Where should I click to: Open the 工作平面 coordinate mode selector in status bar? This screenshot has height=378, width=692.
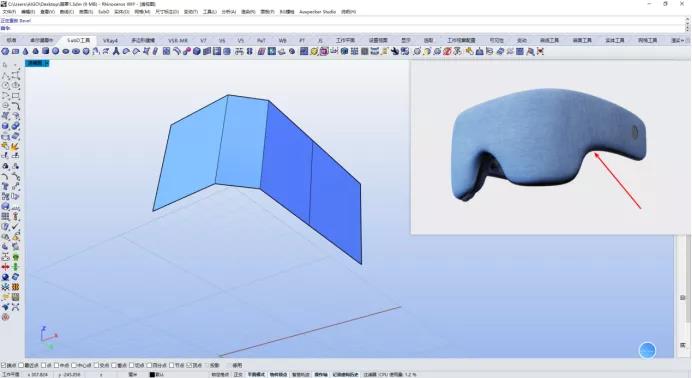pyautogui.click(x=11, y=374)
